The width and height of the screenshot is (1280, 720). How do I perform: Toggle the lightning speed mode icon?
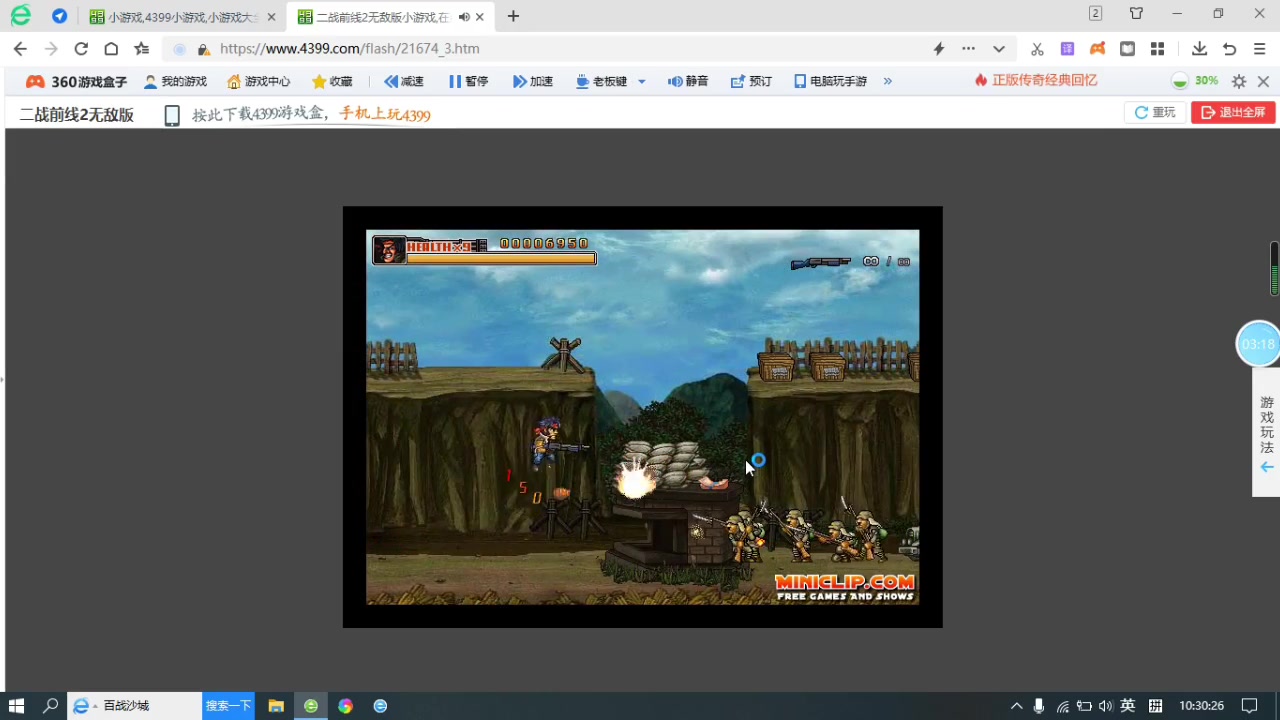(938, 48)
